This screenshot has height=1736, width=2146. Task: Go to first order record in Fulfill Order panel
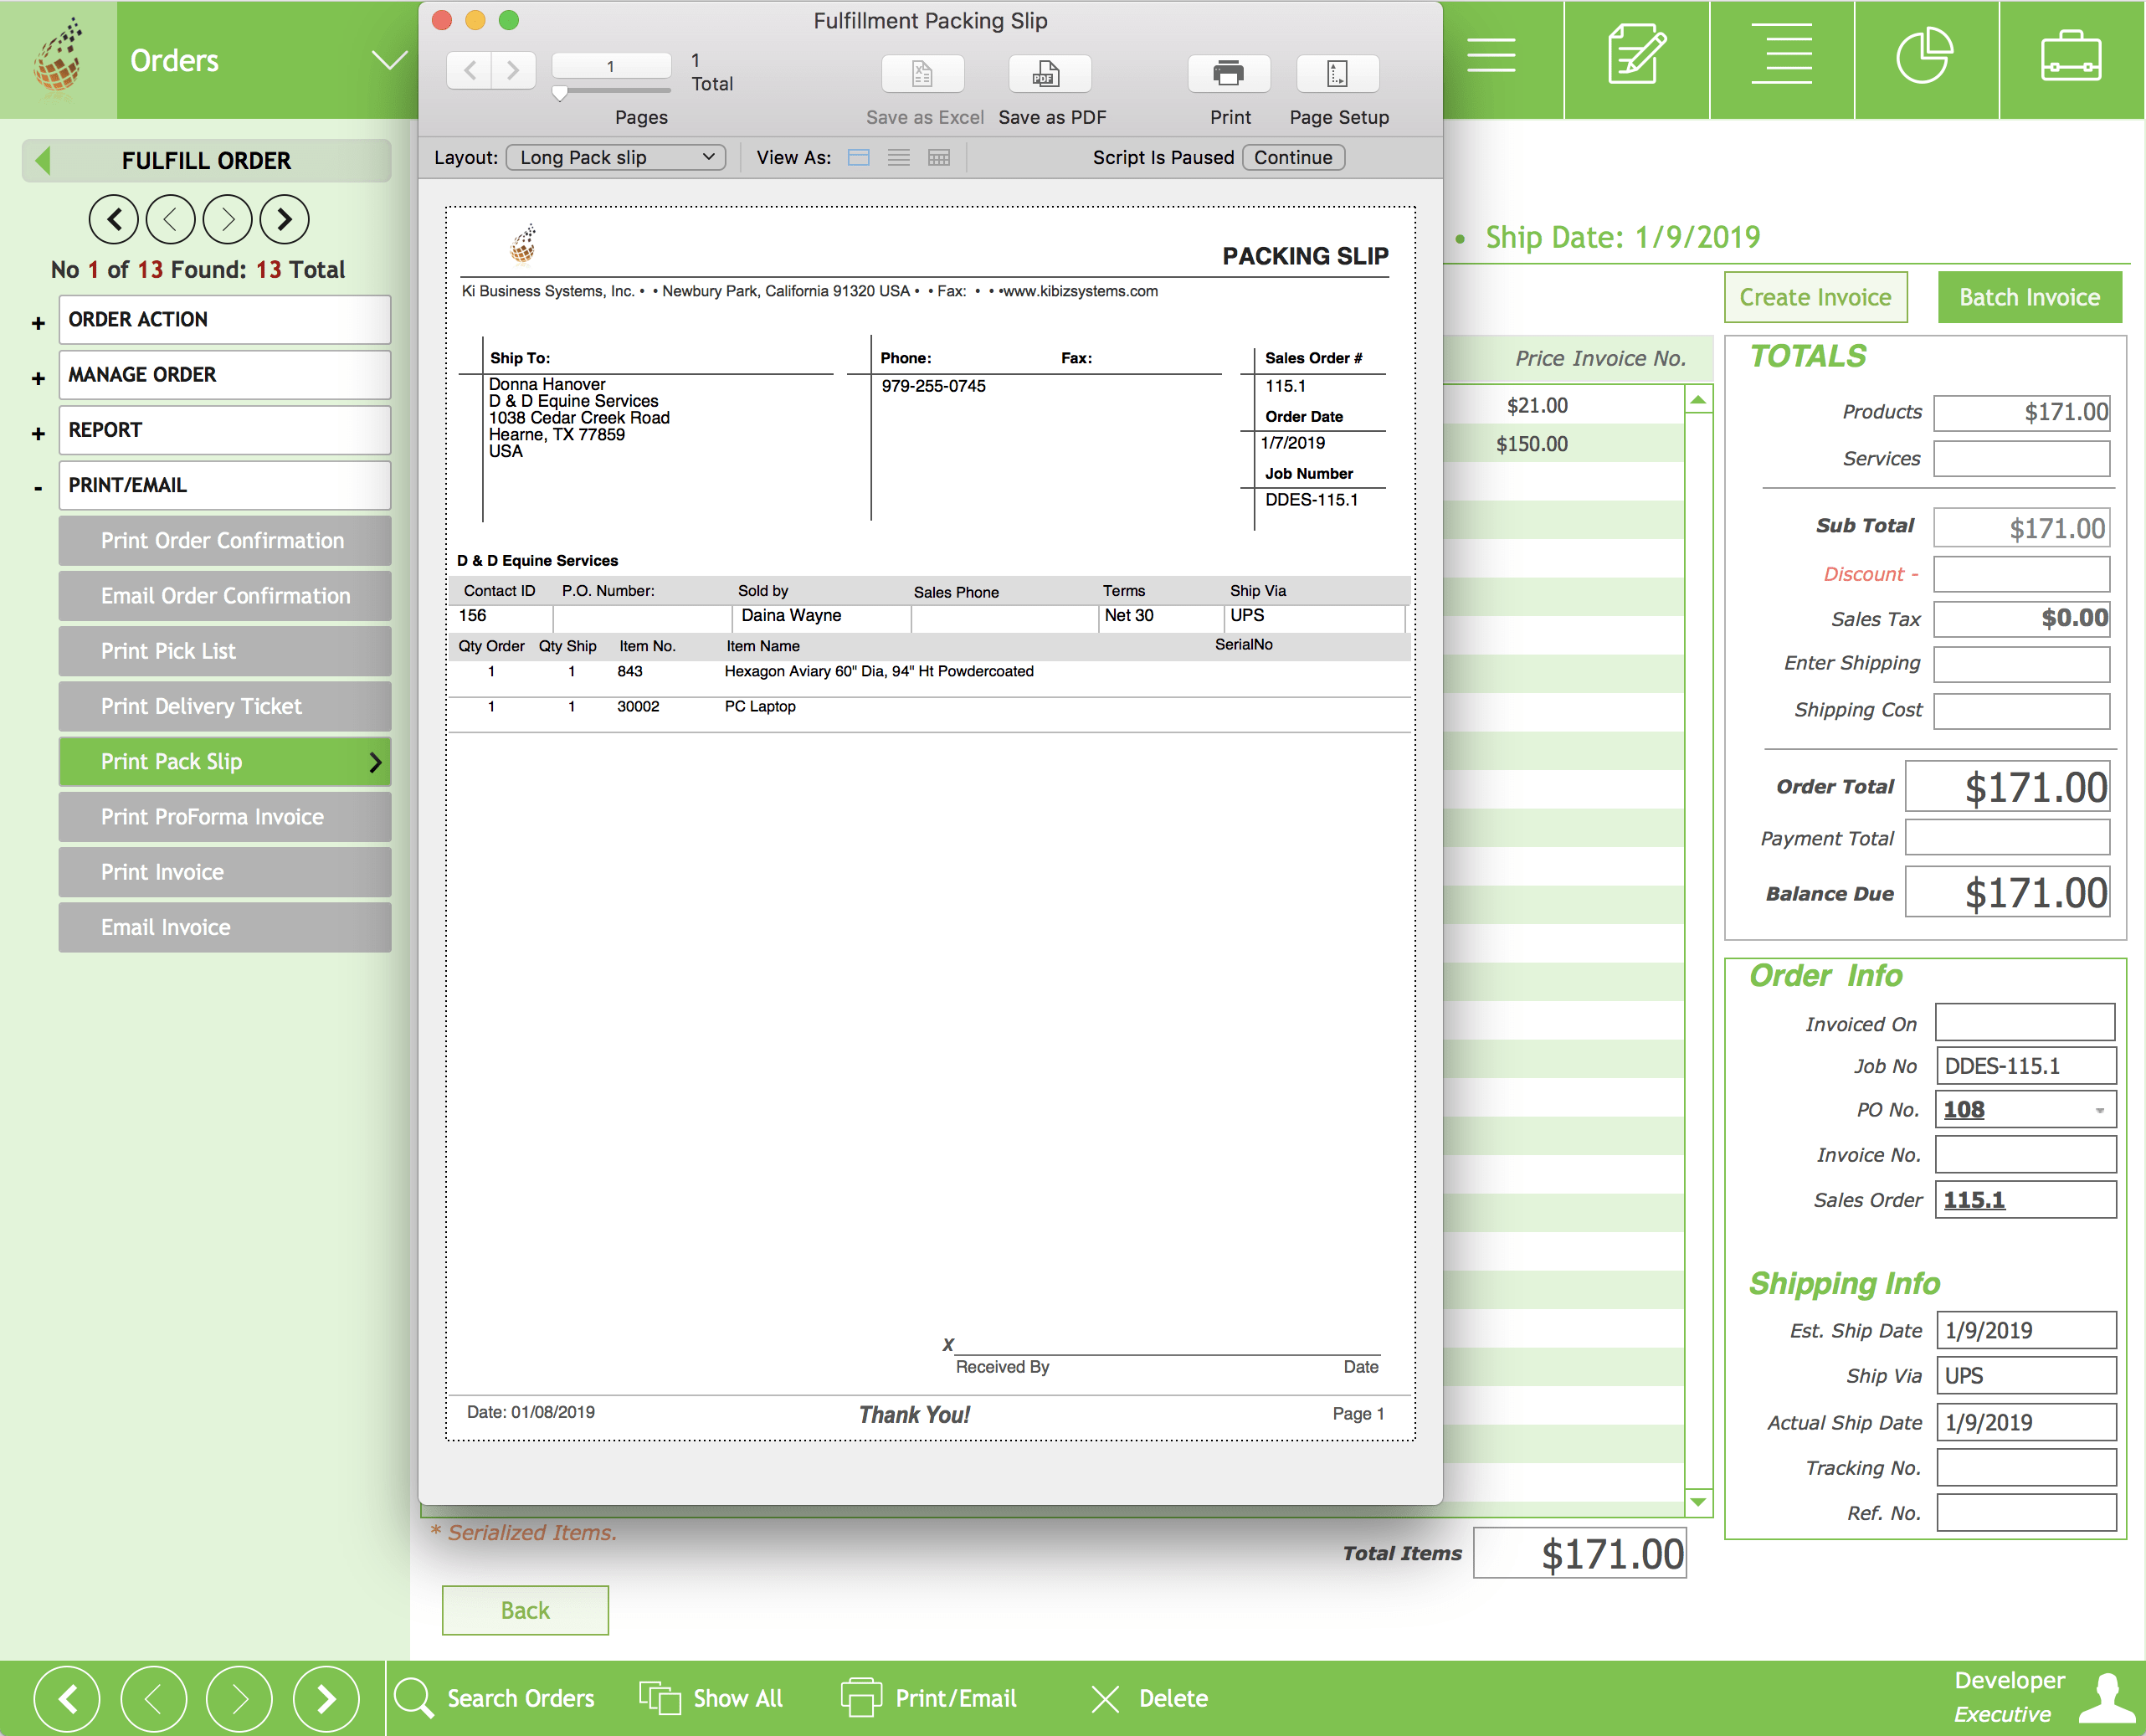point(113,219)
